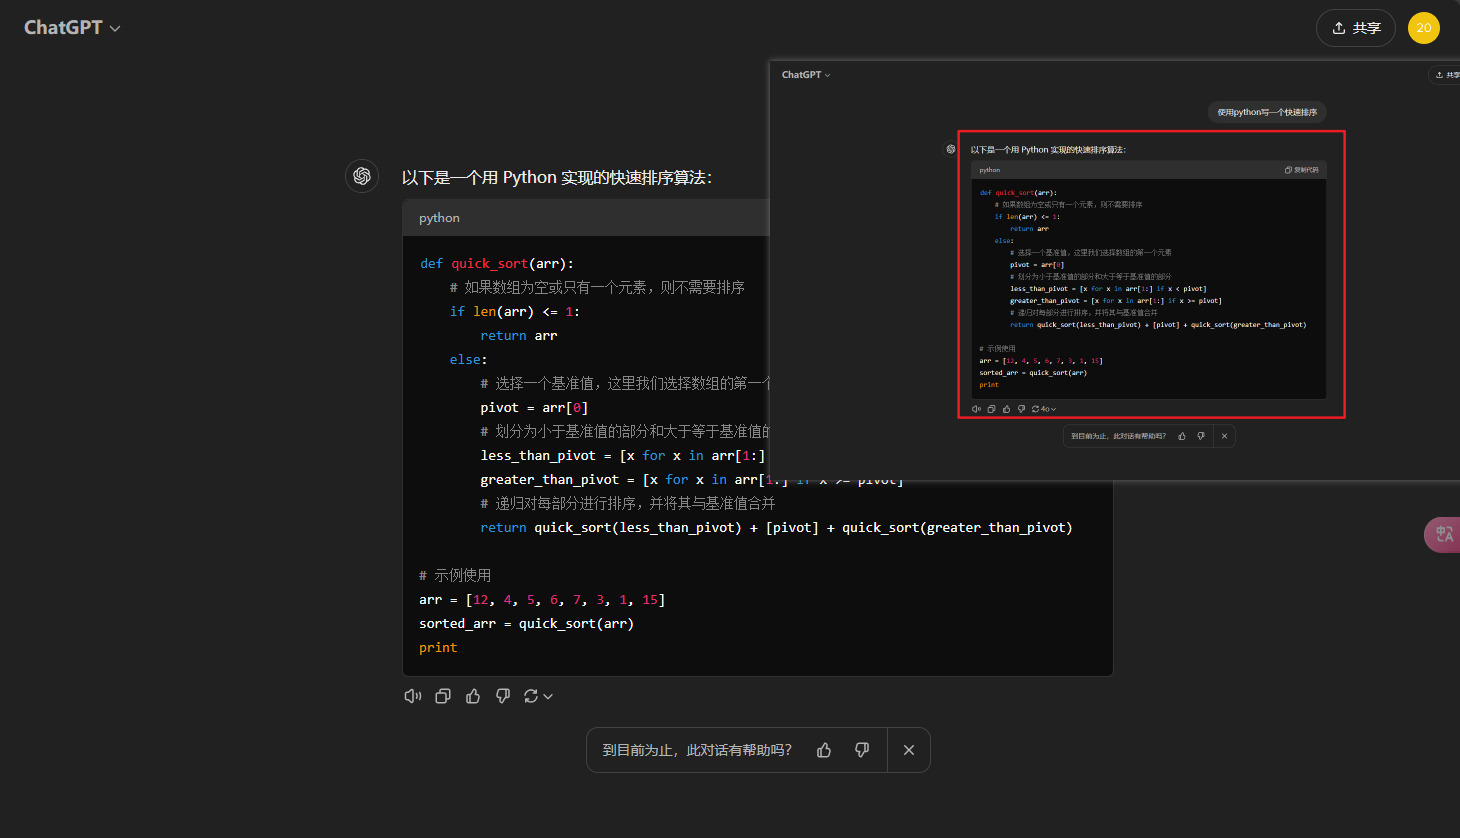Click thumbs up in preview feedback bar
This screenshot has width=1460, height=838.
[1182, 436]
